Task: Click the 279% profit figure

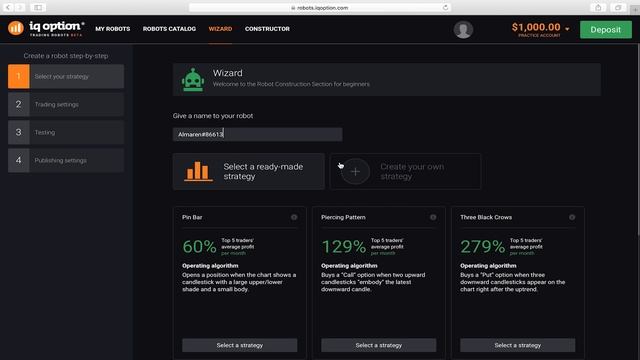Action: coord(483,247)
